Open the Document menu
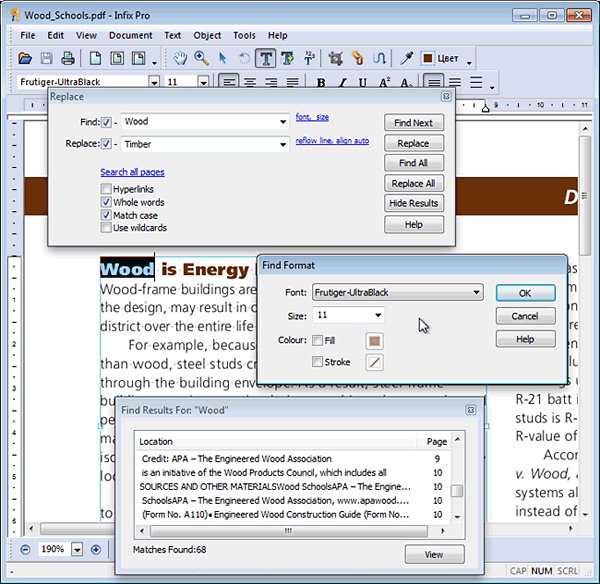 coord(130,35)
